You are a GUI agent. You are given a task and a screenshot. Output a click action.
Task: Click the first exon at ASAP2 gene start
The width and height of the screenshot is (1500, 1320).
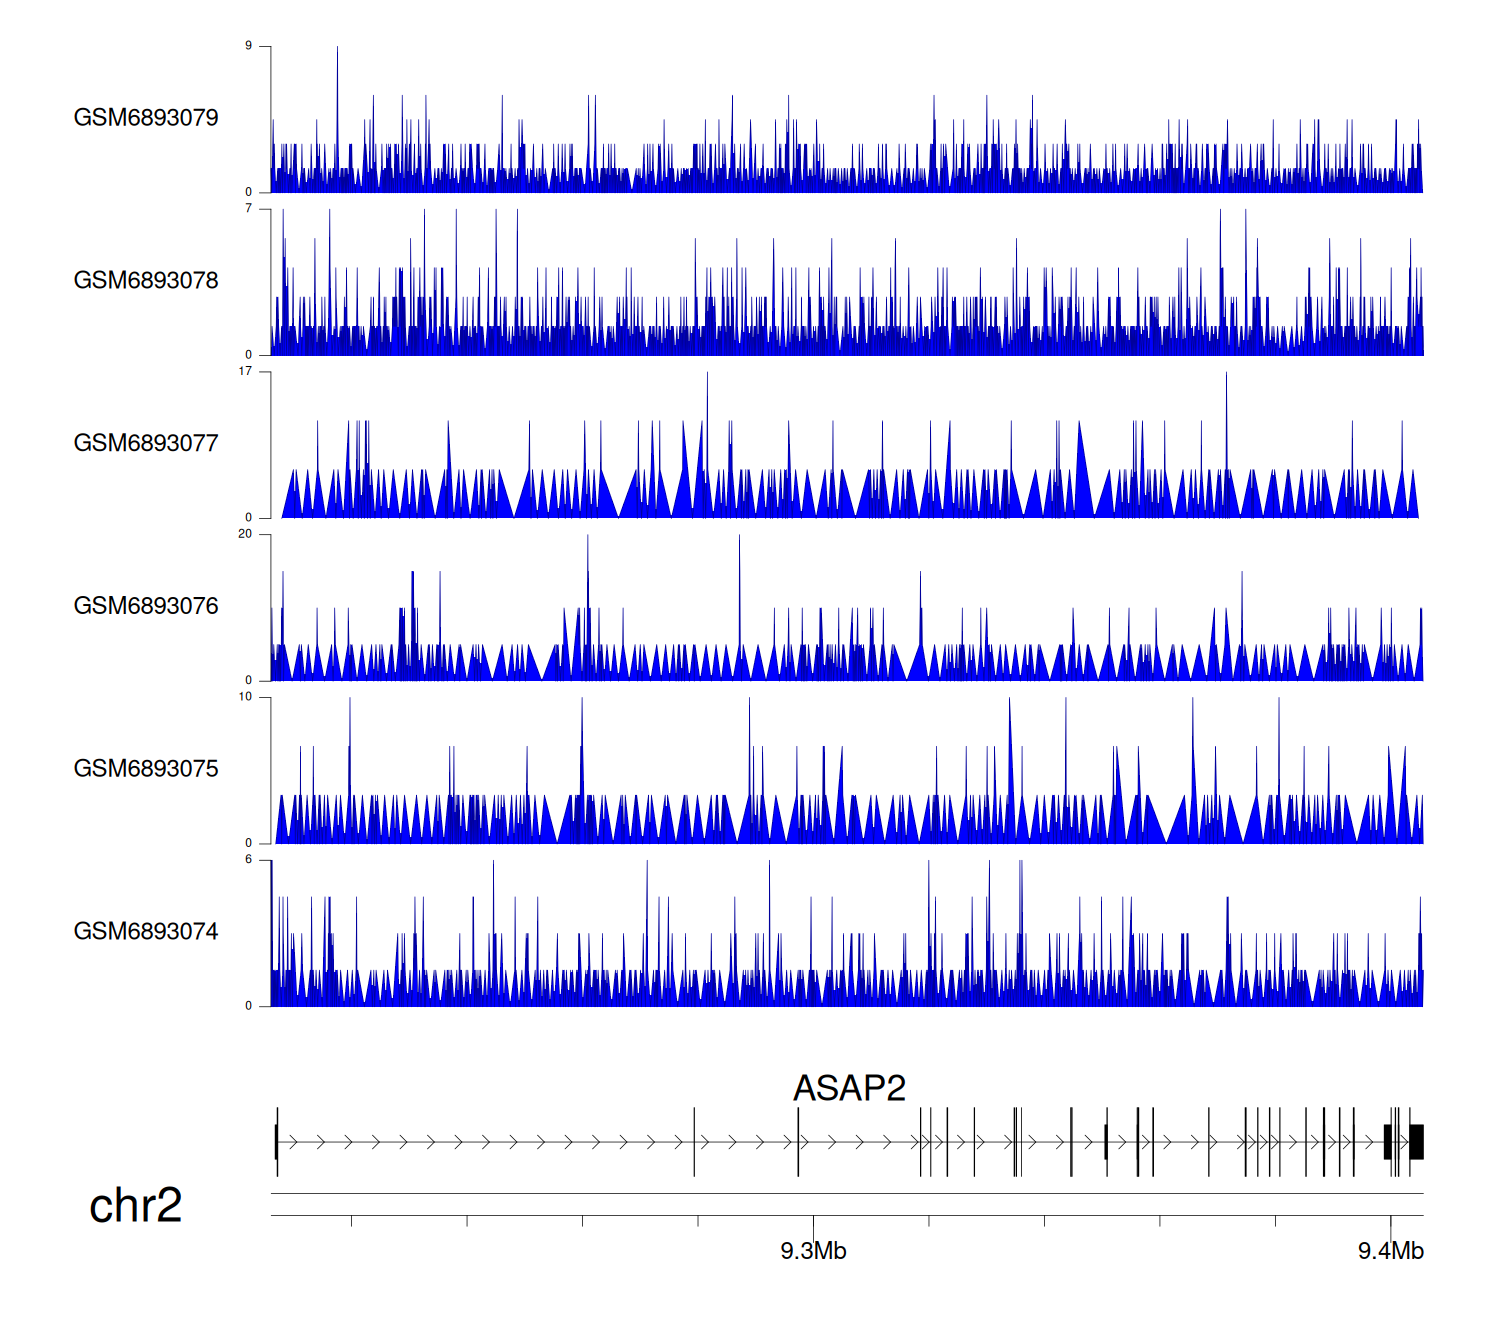tap(276, 1142)
